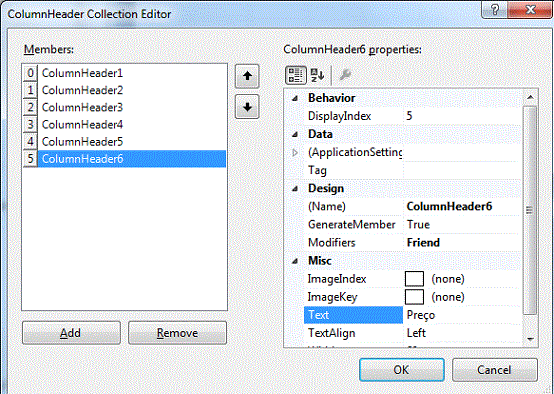The image size is (554, 394).
Task: Click the help question mark button
Action: click(x=495, y=10)
